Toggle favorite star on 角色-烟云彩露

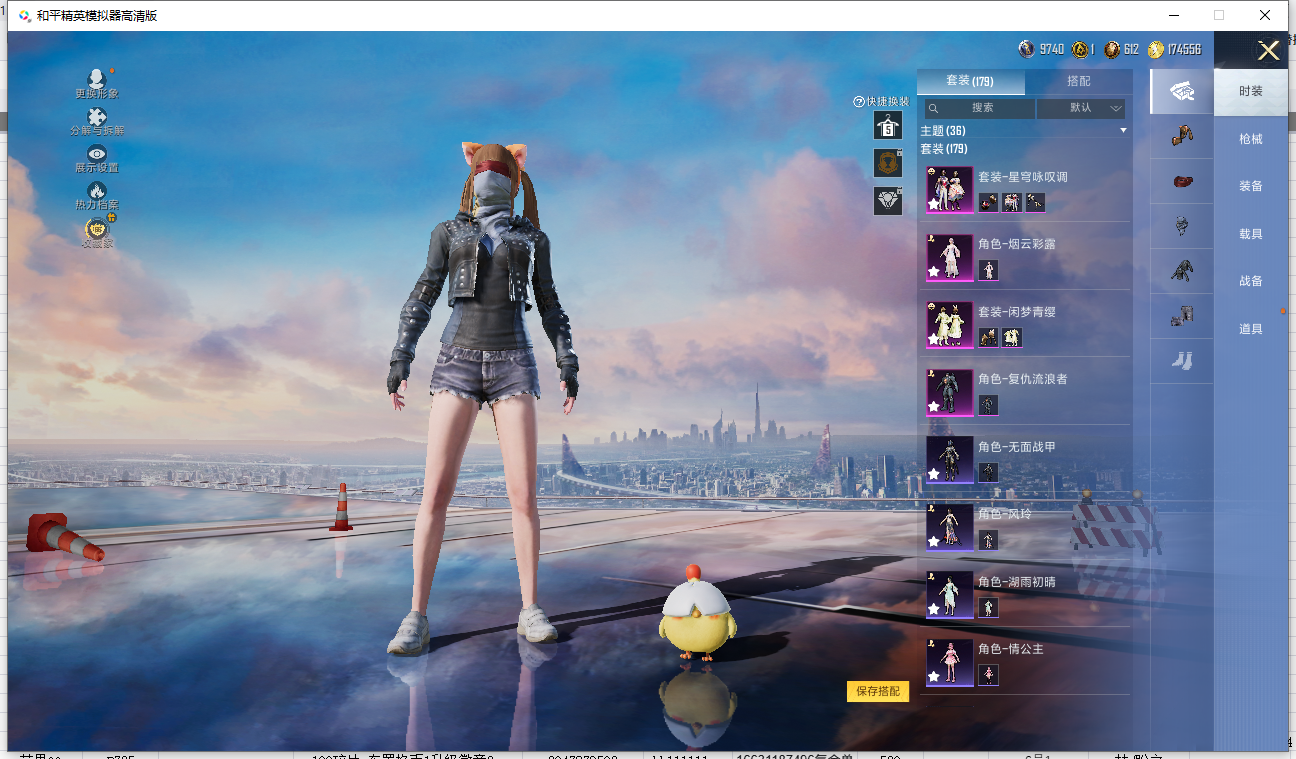[934, 271]
